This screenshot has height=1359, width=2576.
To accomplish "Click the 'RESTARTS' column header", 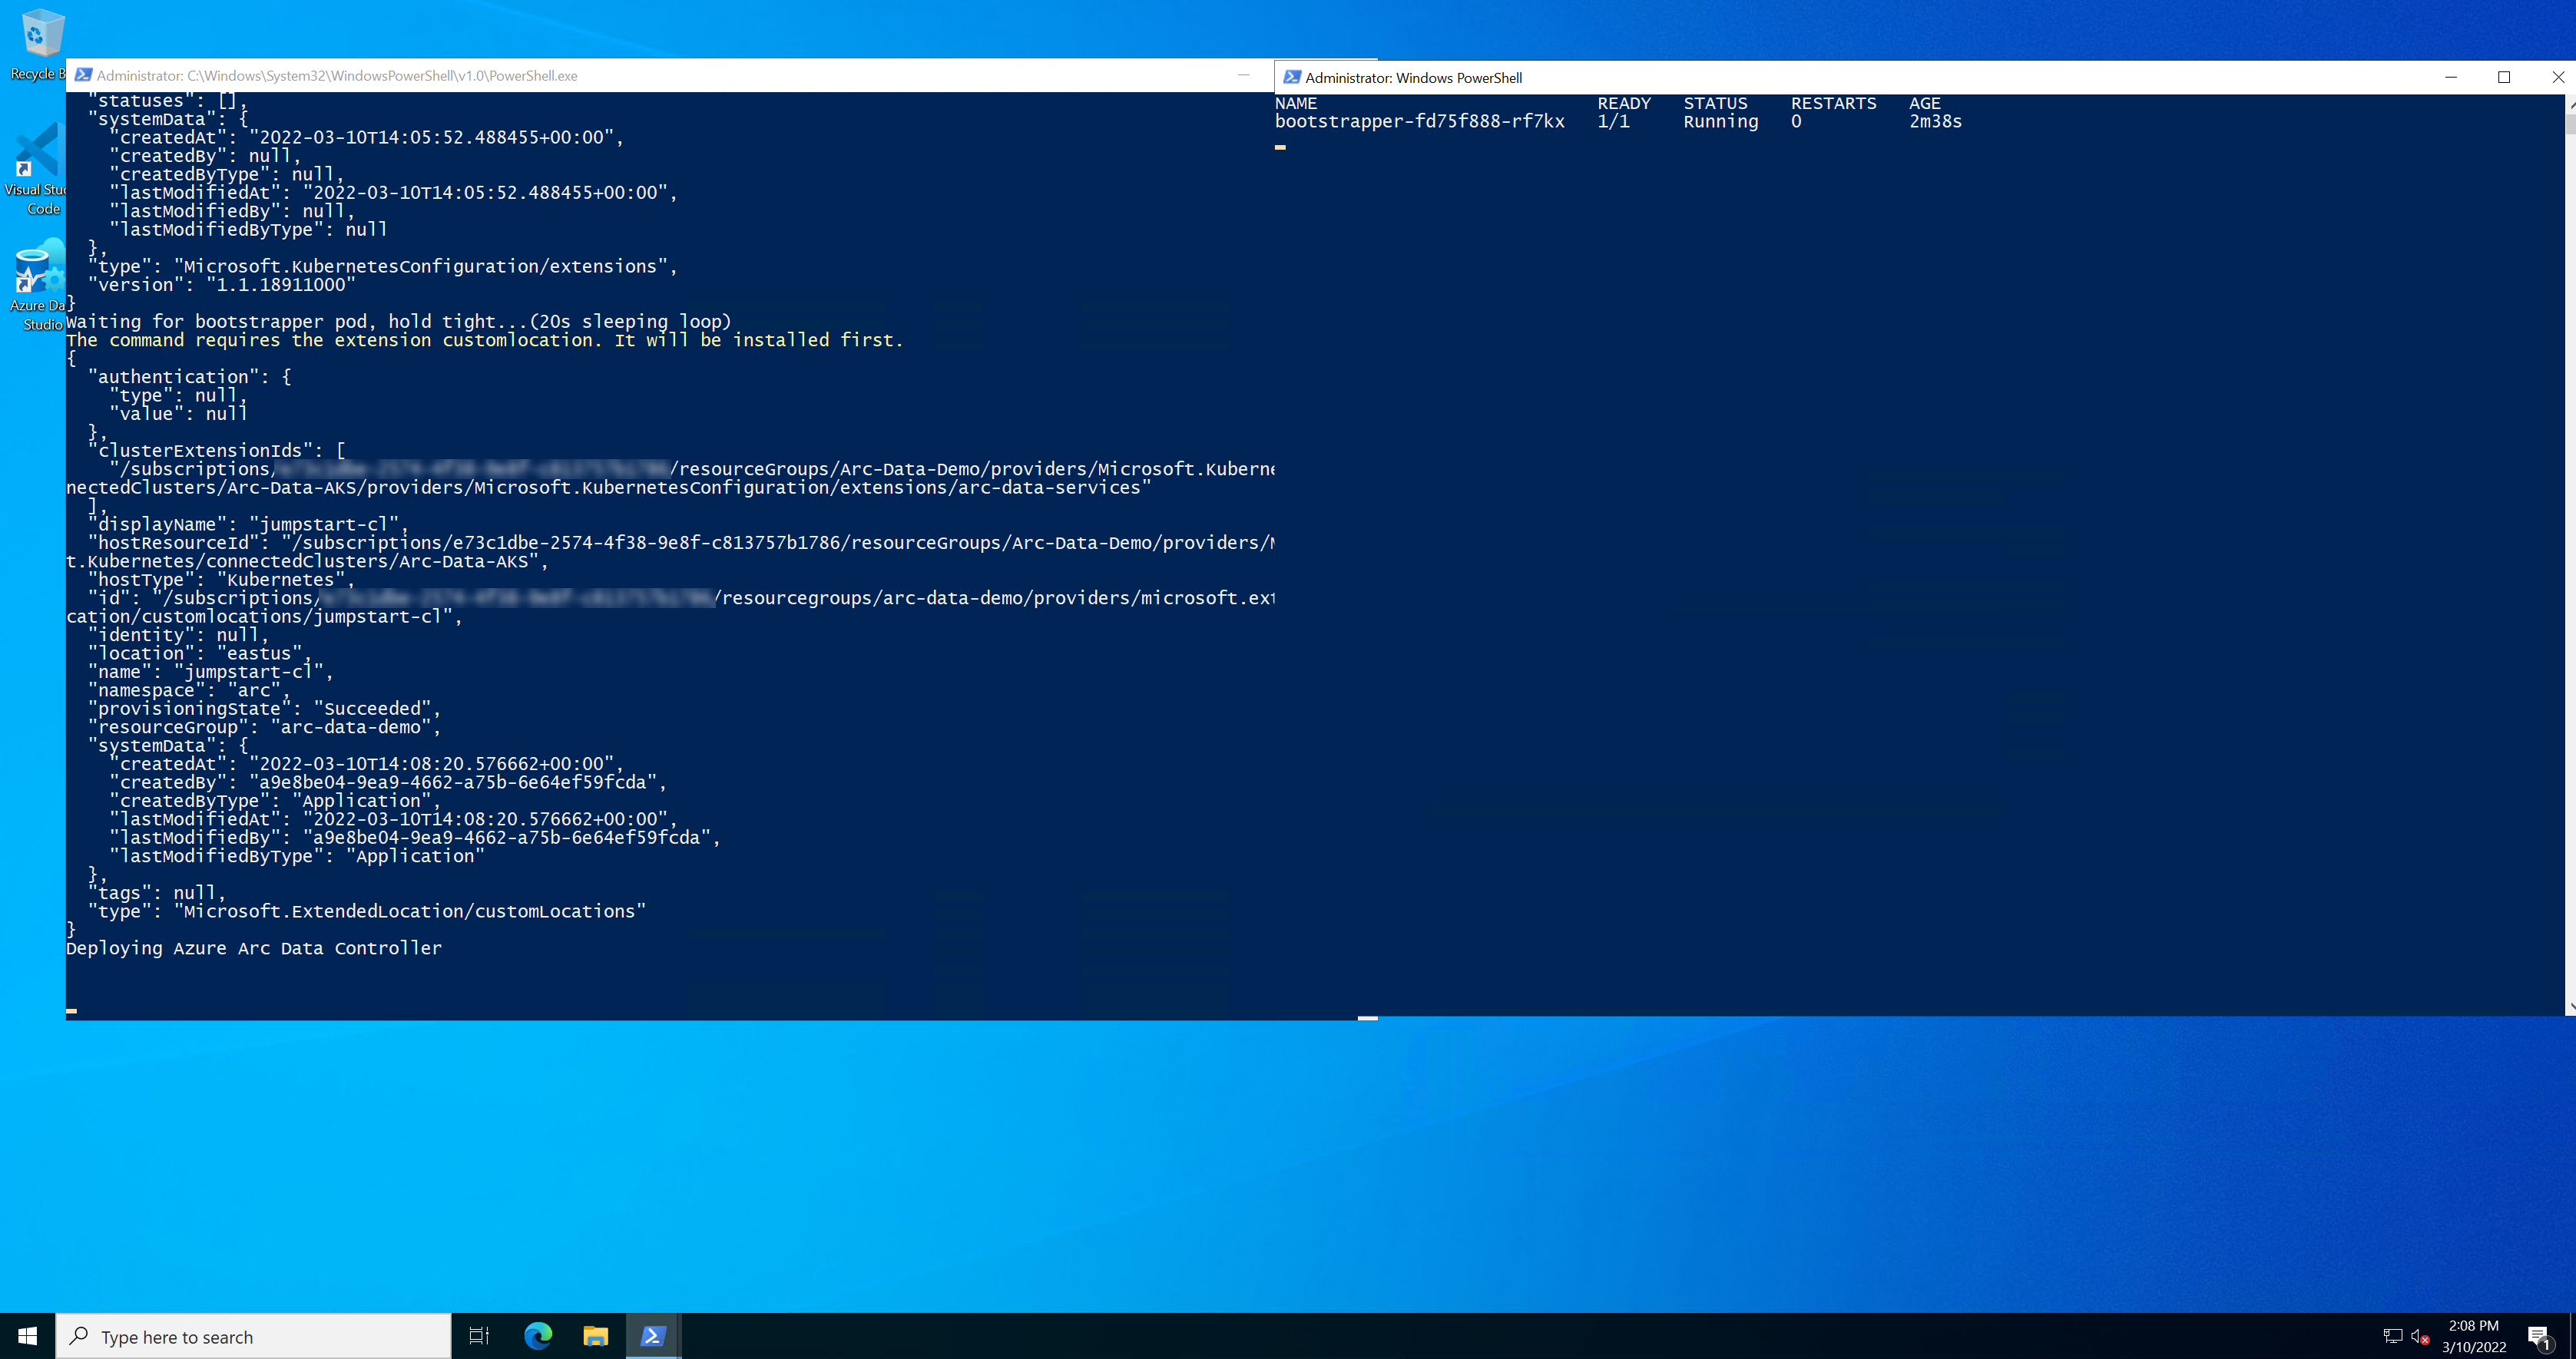I will pos(1833,103).
